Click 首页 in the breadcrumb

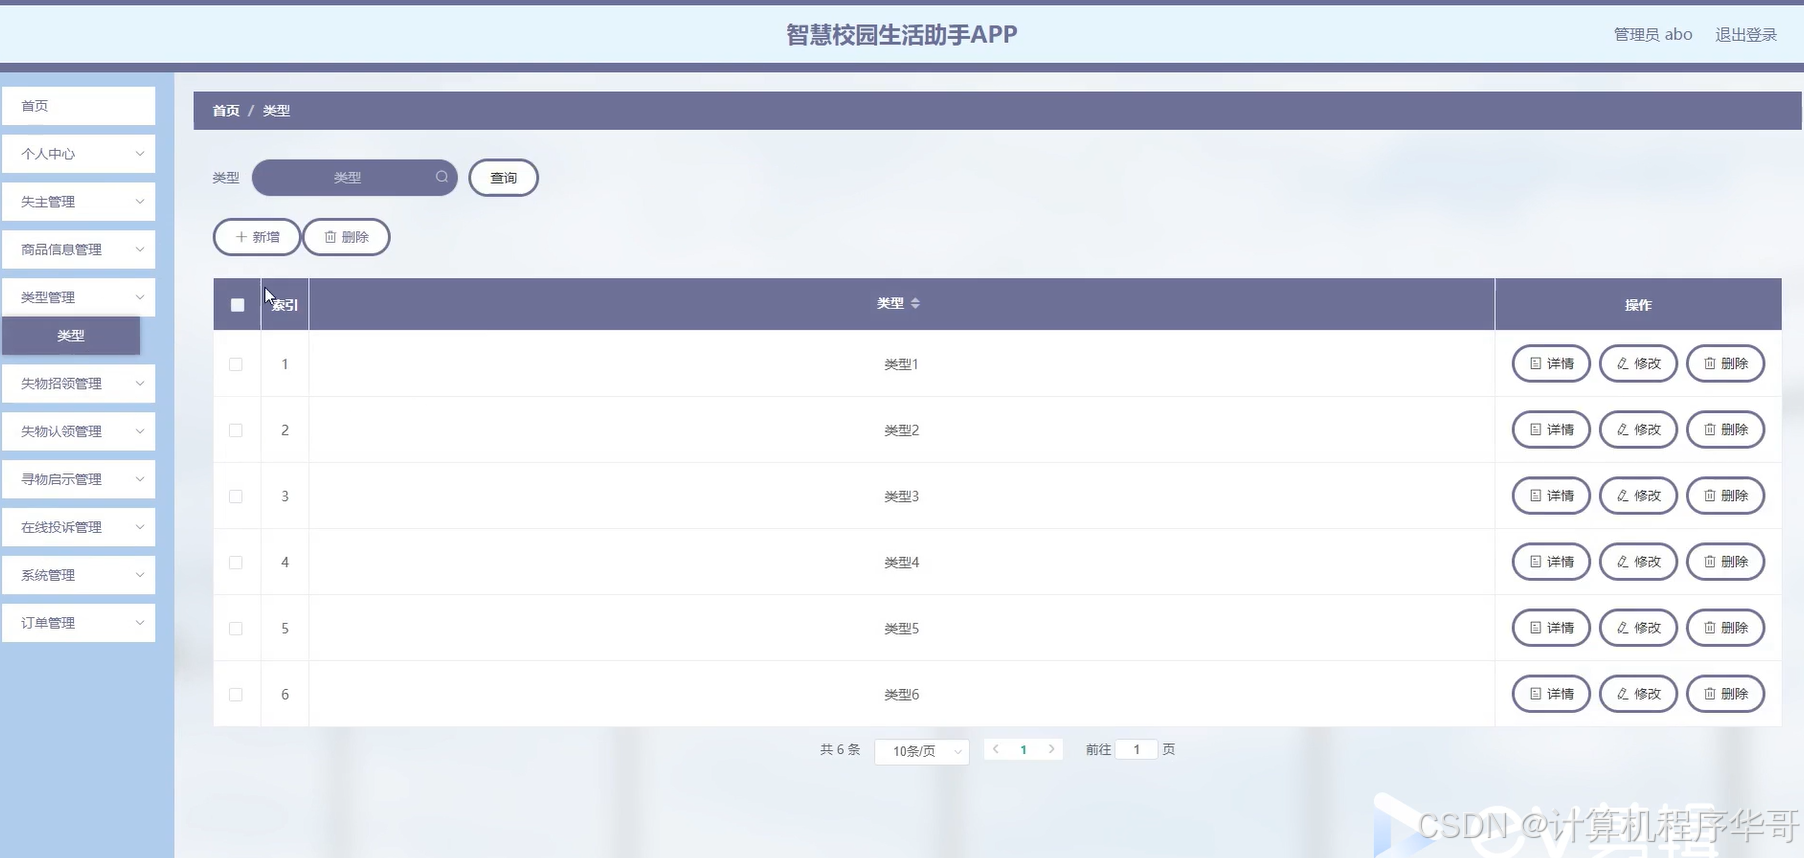226,111
